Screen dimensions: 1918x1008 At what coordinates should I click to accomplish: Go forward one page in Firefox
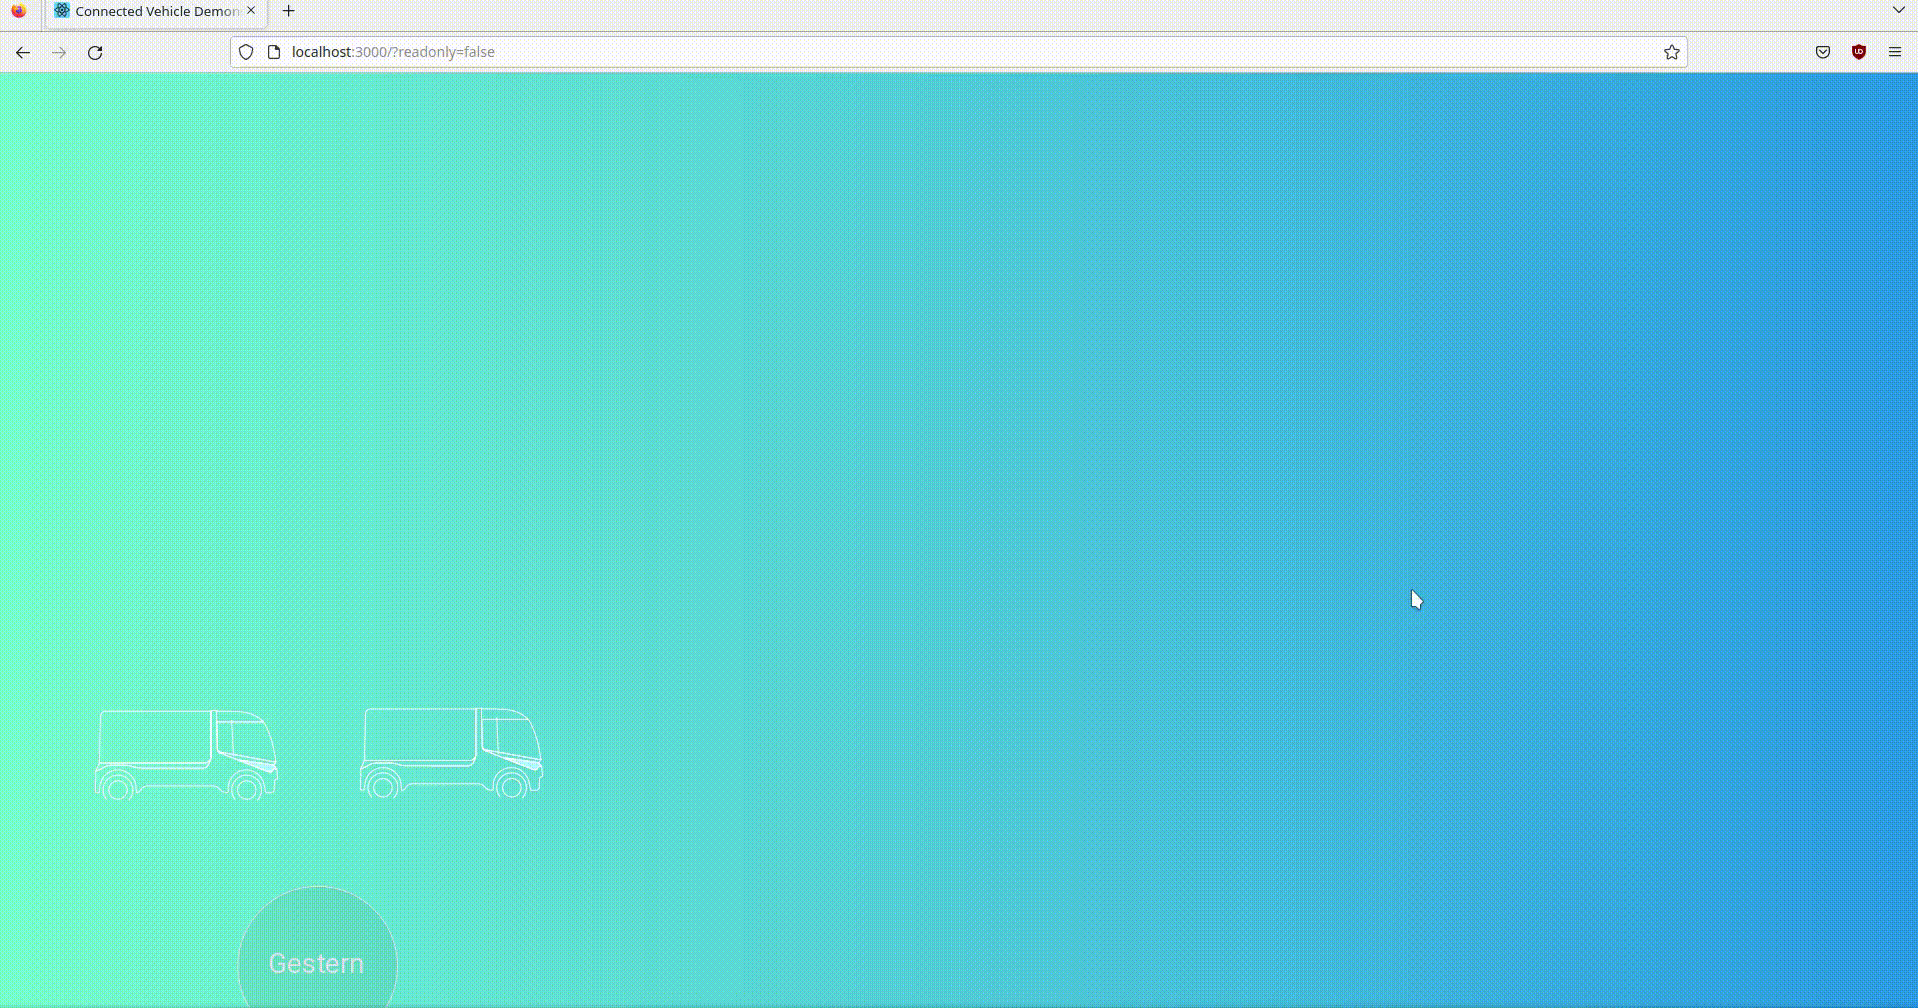(x=59, y=52)
